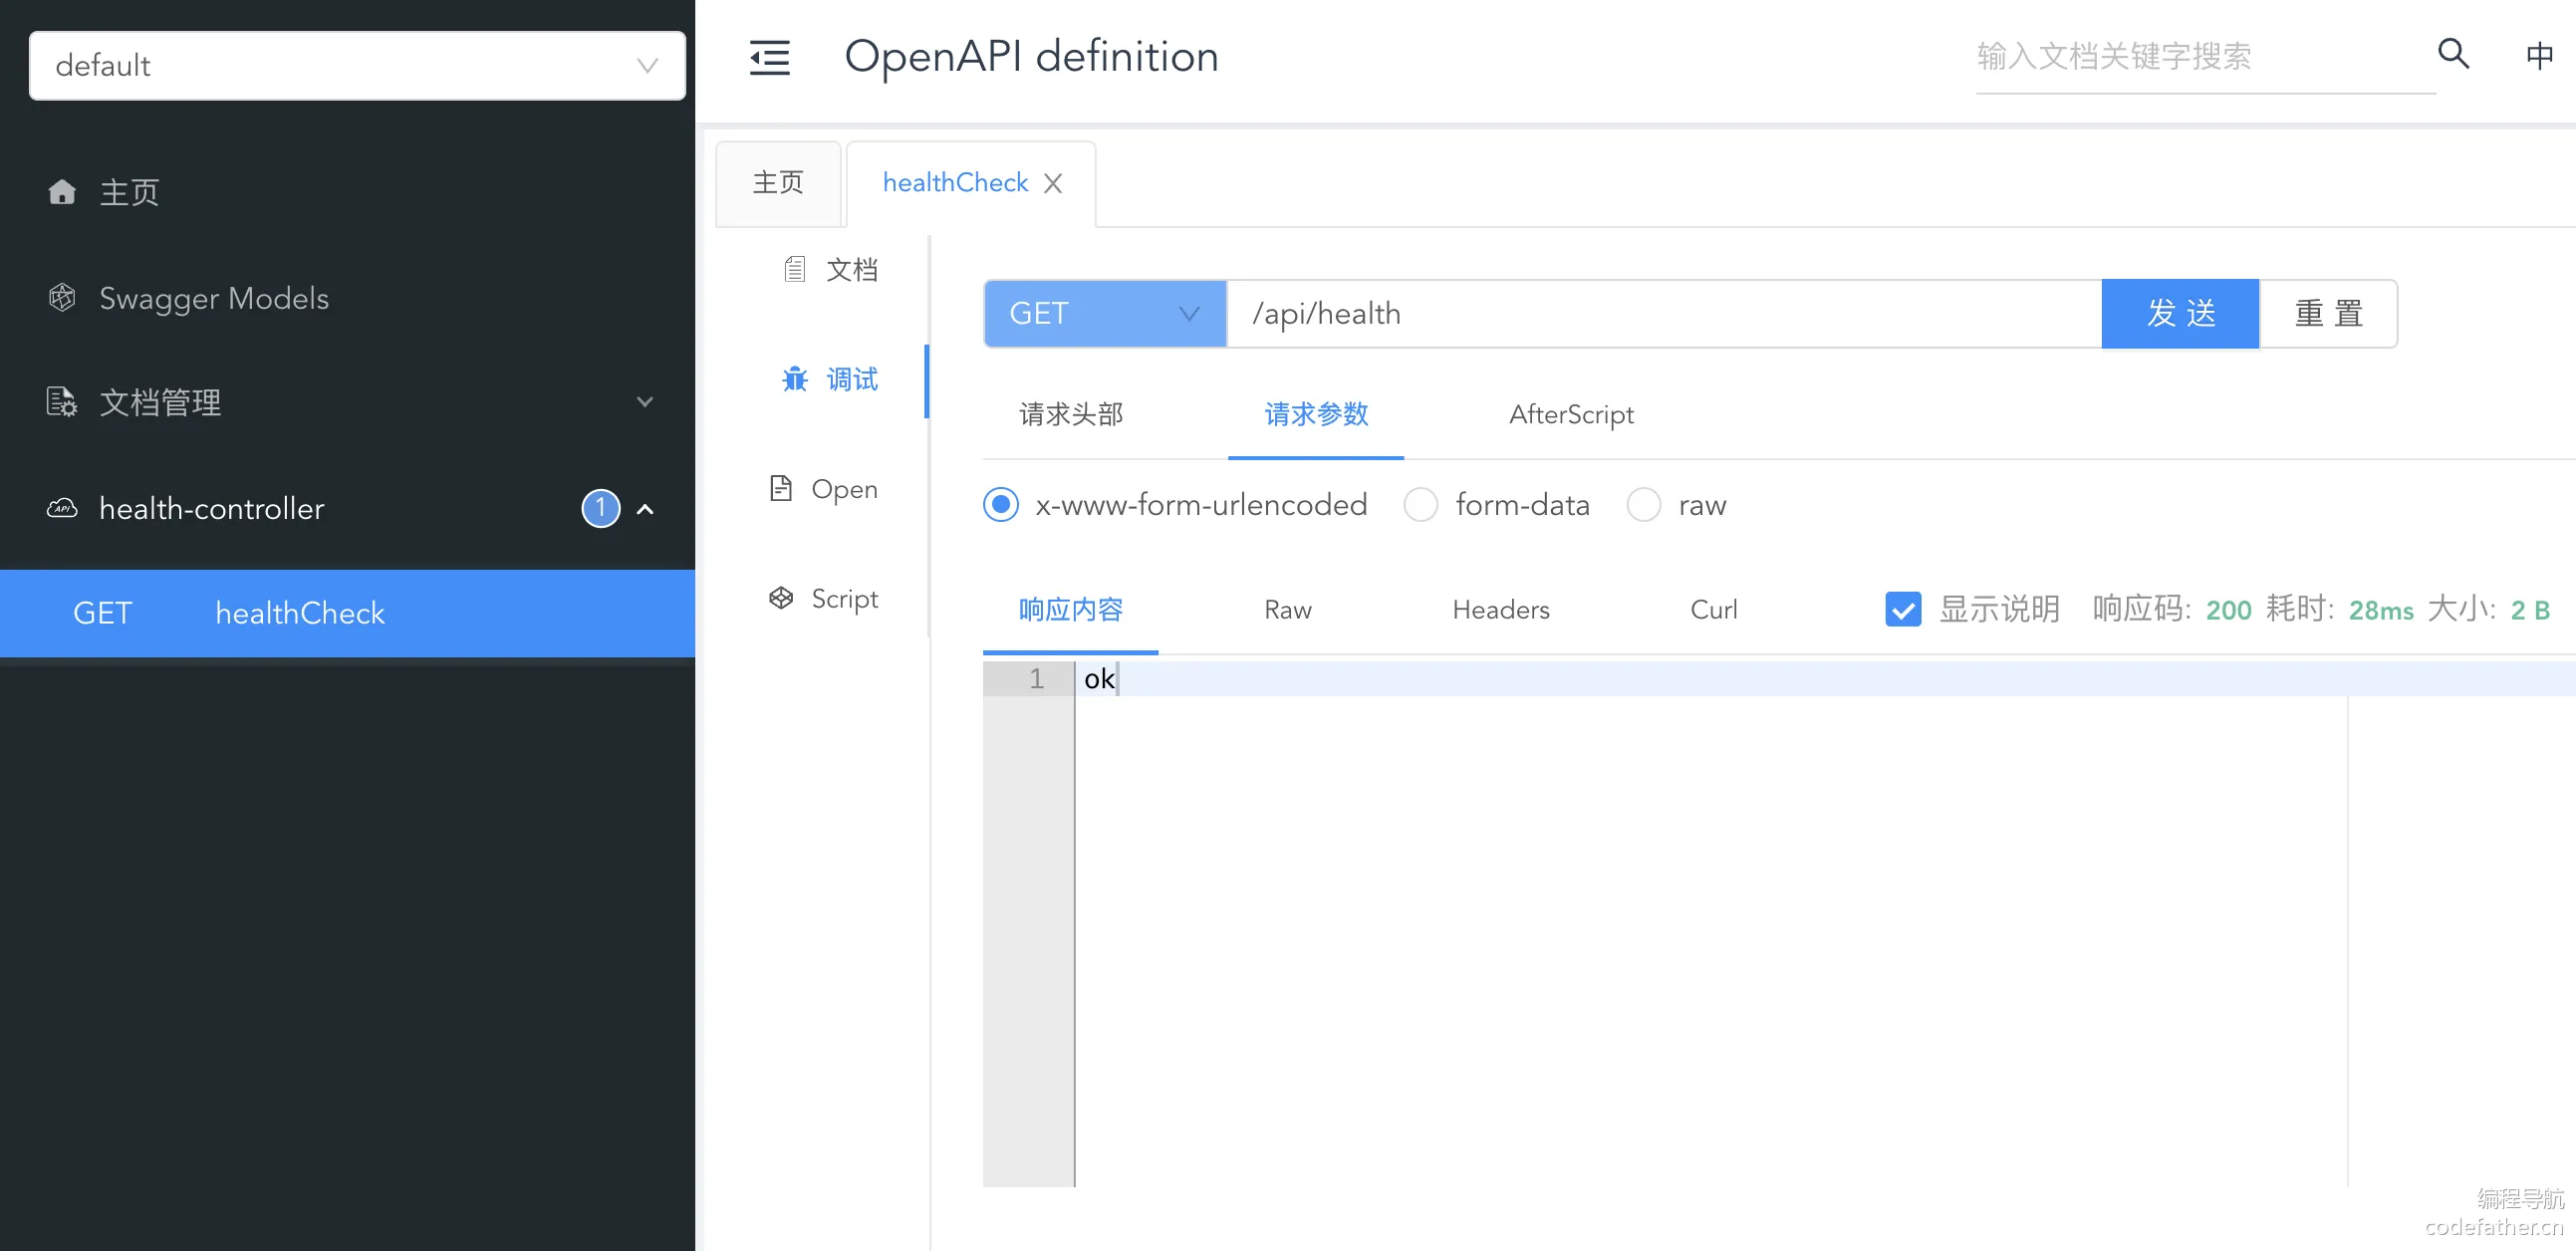Collapse the health-controller chevron

coord(645,509)
